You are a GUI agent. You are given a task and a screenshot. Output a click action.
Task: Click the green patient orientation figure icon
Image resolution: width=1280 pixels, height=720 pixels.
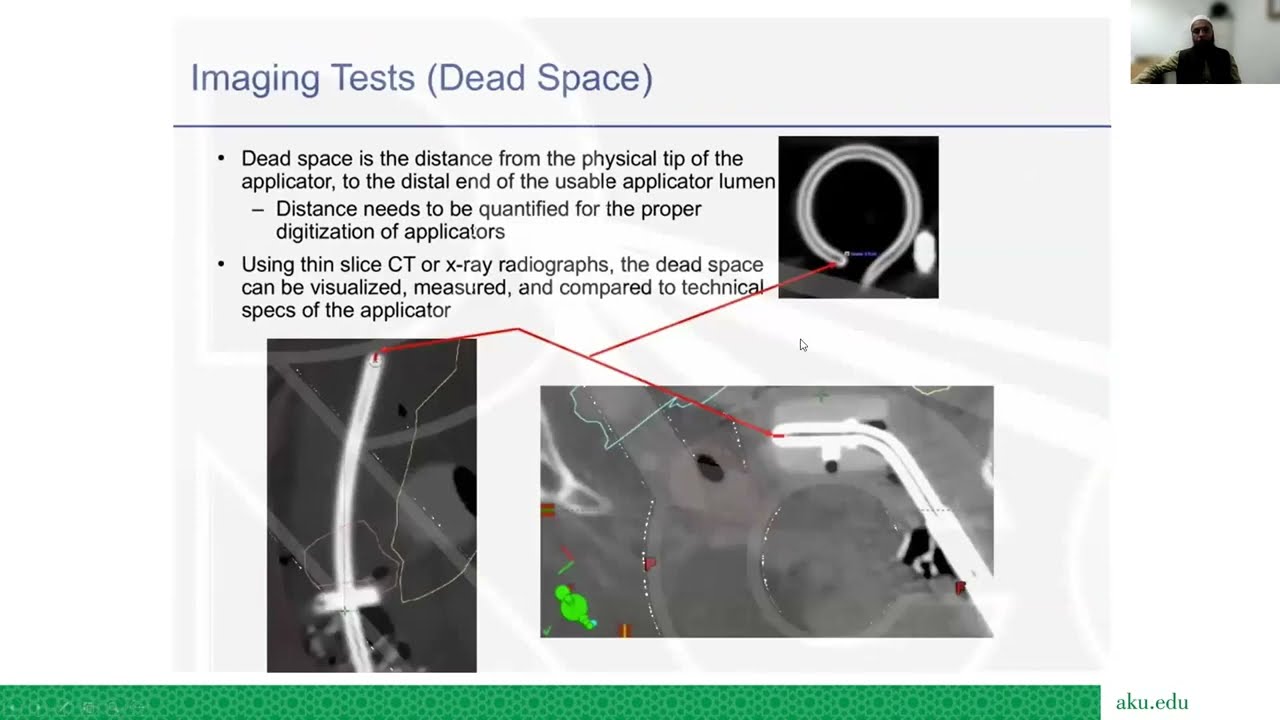pos(574,608)
